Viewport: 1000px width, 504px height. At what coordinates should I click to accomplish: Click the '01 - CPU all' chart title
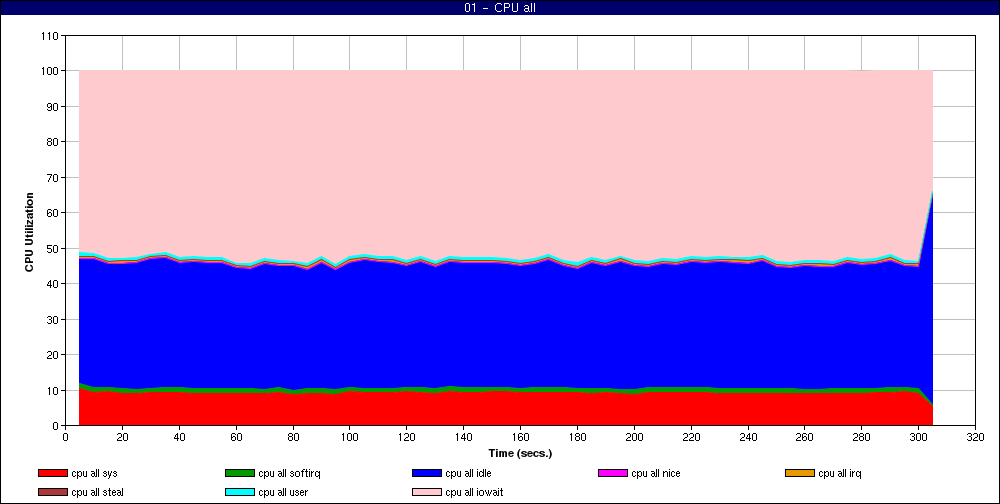(500, 8)
